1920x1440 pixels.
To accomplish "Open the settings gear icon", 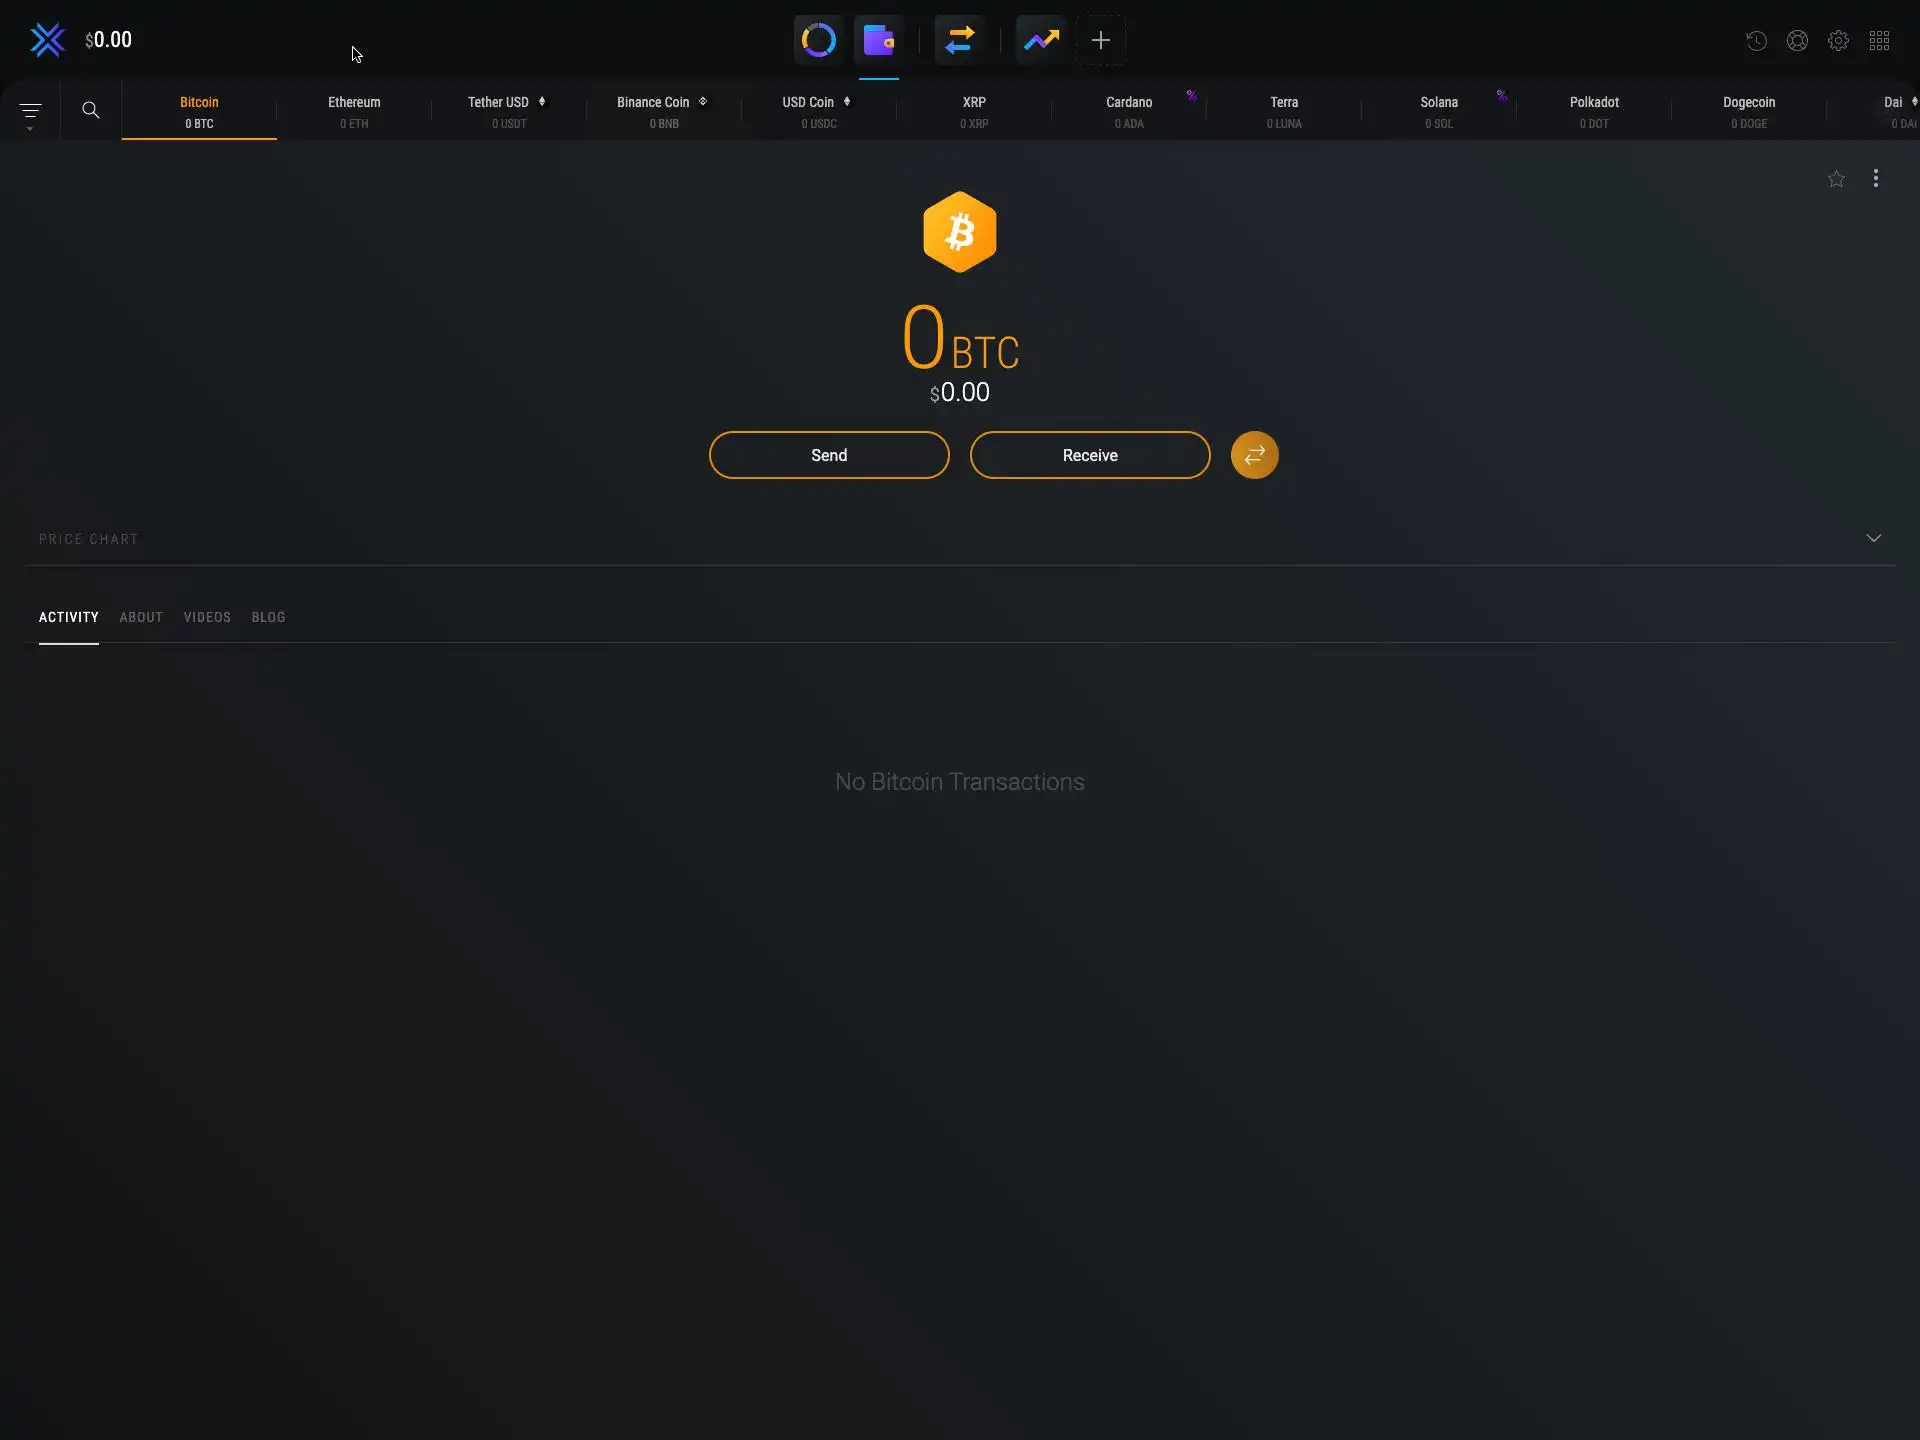I will pyautogui.click(x=1838, y=41).
